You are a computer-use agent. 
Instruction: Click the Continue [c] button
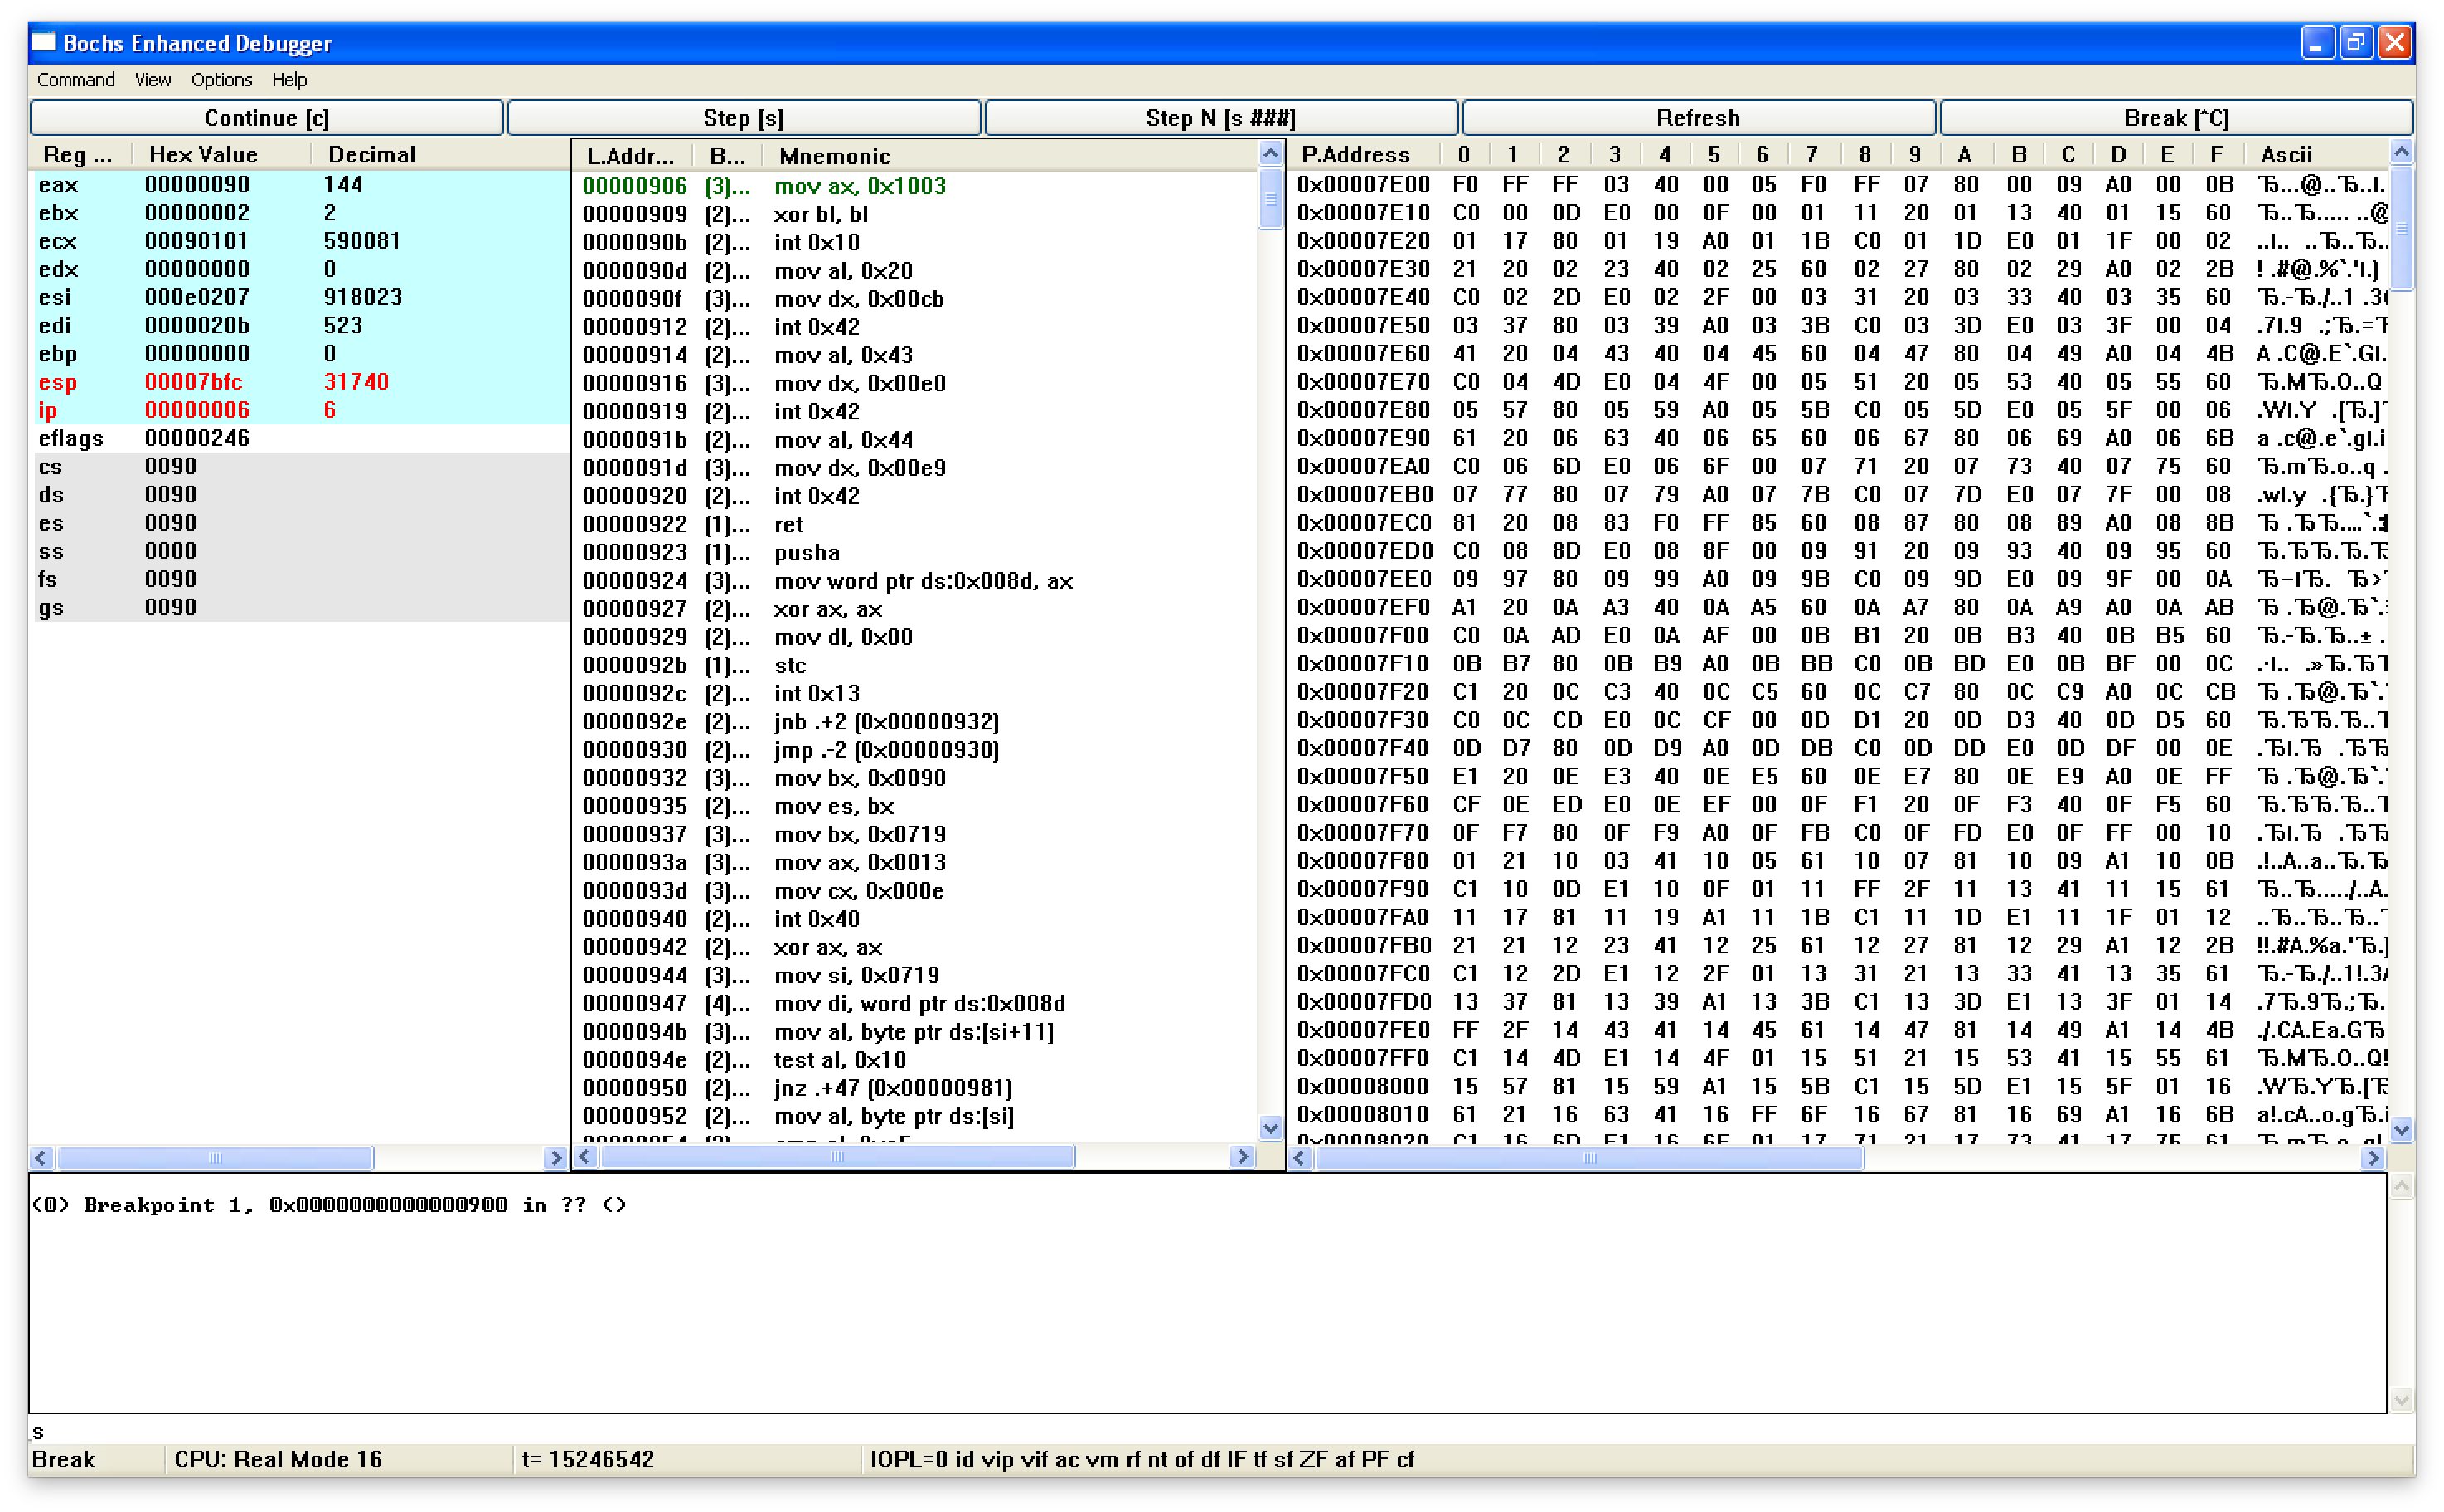[266, 118]
